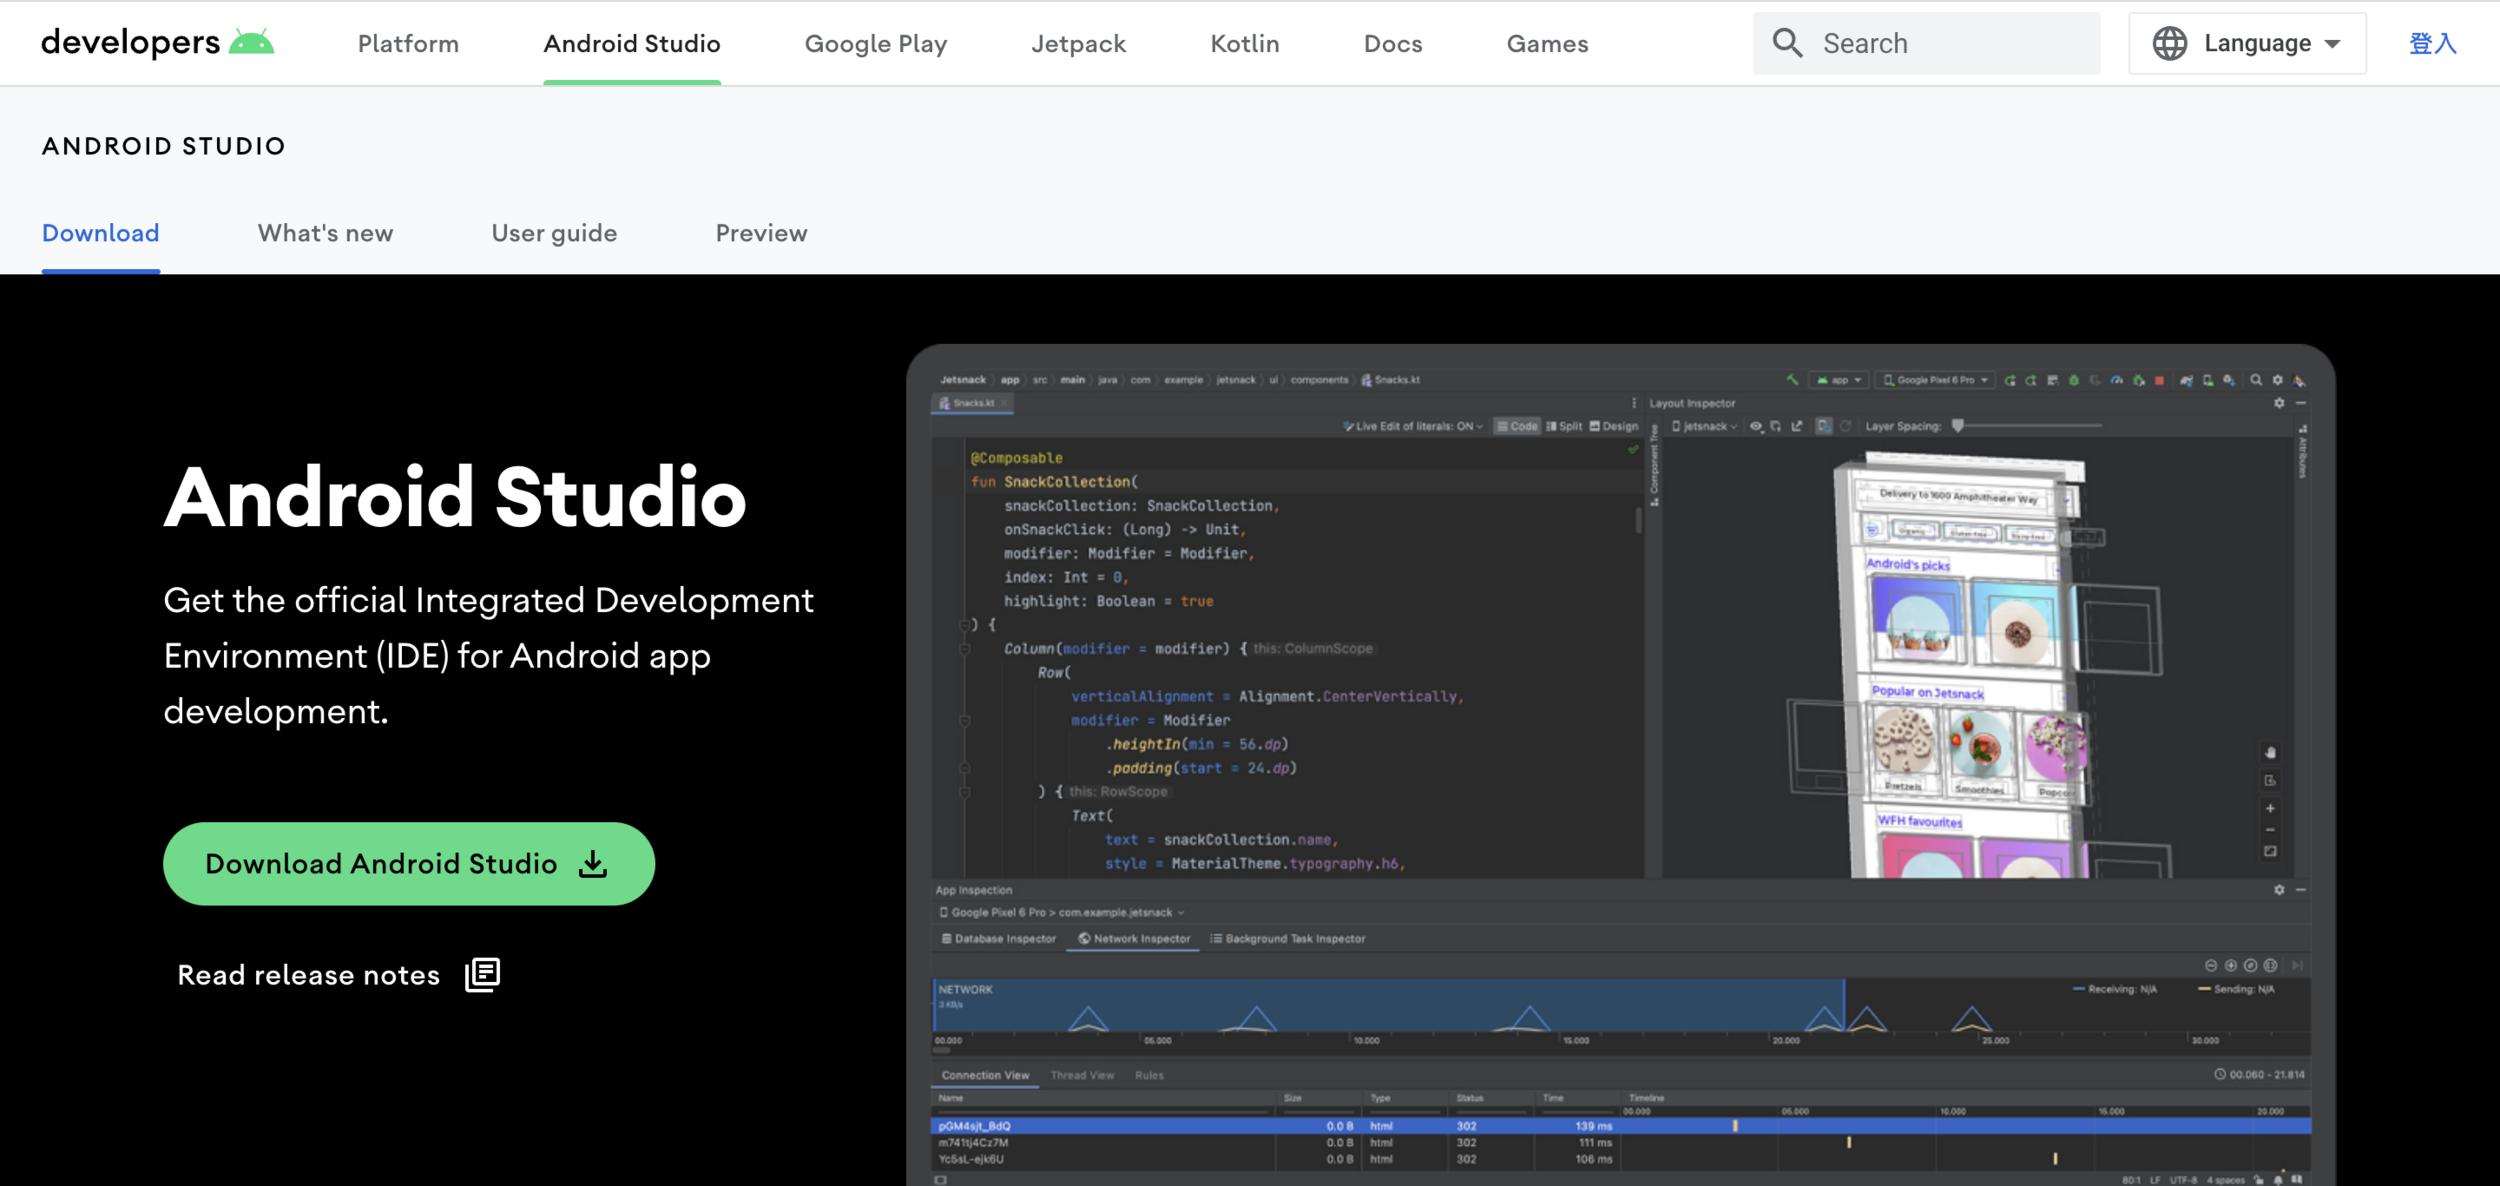
Task: Open the Google Play menu item
Action: [x=875, y=44]
